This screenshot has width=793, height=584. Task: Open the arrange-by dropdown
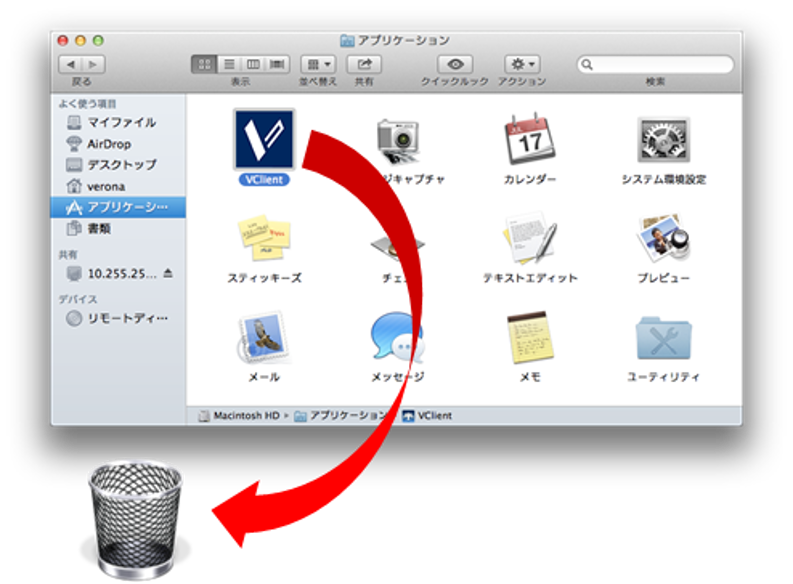[x=318, y=64]
